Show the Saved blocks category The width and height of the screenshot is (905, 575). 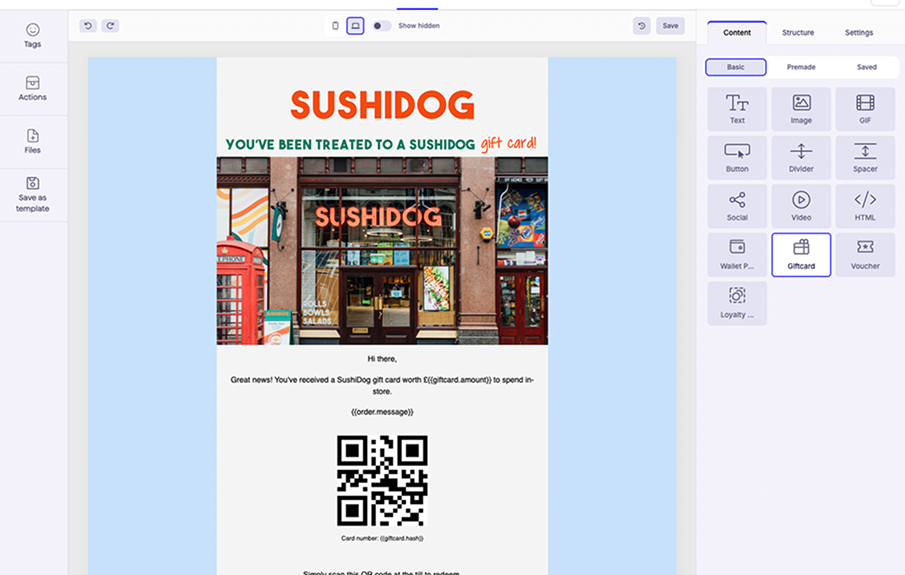pyautogui.click(x=866, y=67)
